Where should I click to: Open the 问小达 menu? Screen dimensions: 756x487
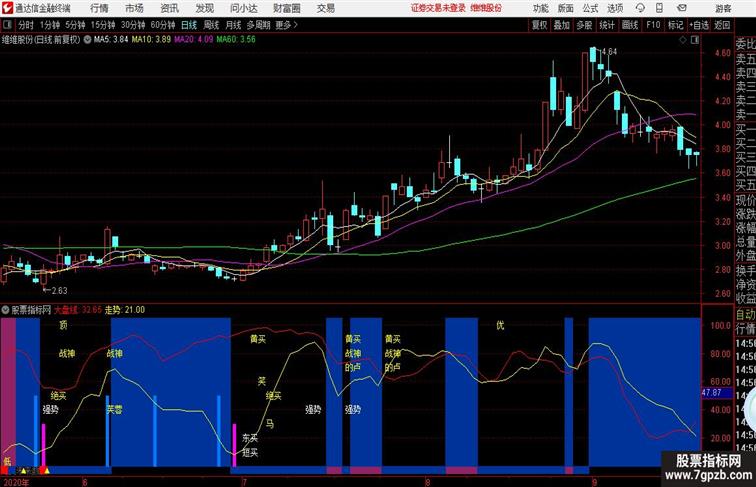click(x=244, y=8)
